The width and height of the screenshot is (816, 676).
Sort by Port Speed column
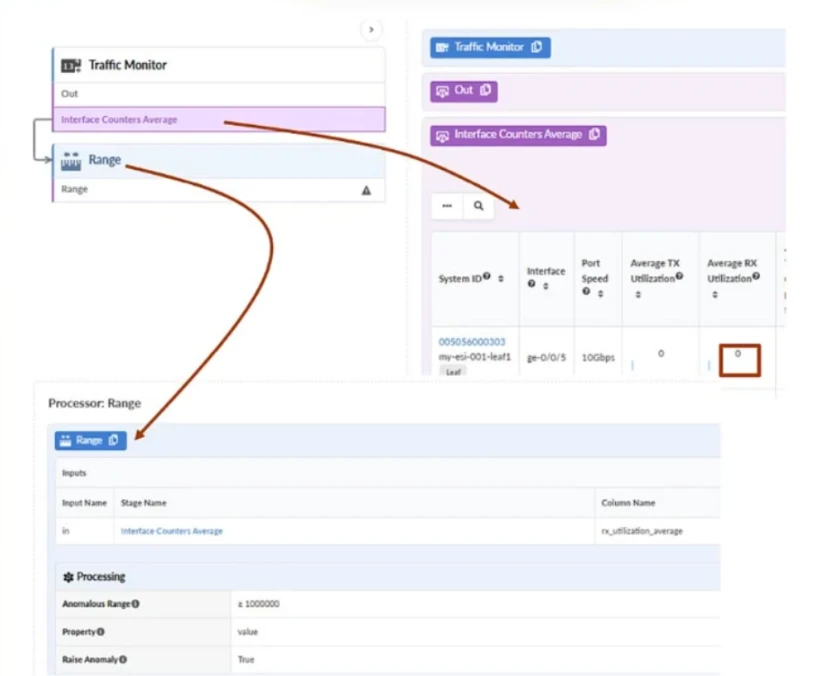point(600,294)
